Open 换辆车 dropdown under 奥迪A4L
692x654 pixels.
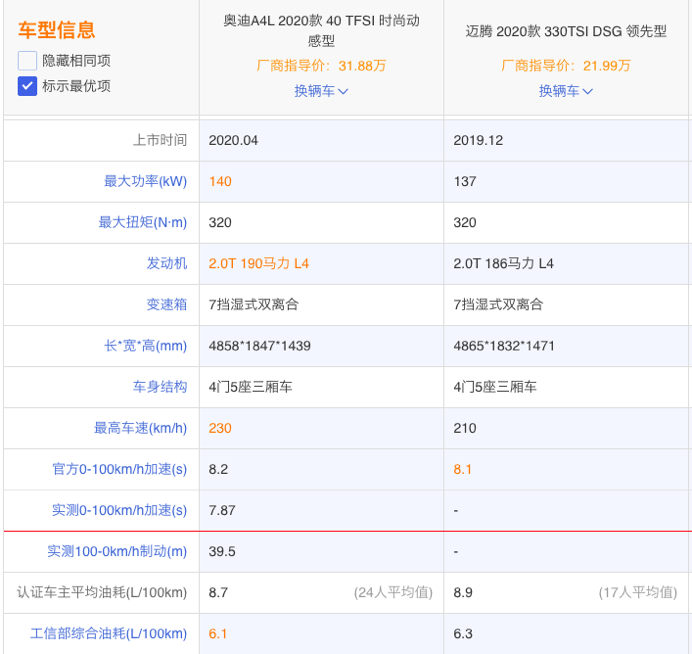321,91
